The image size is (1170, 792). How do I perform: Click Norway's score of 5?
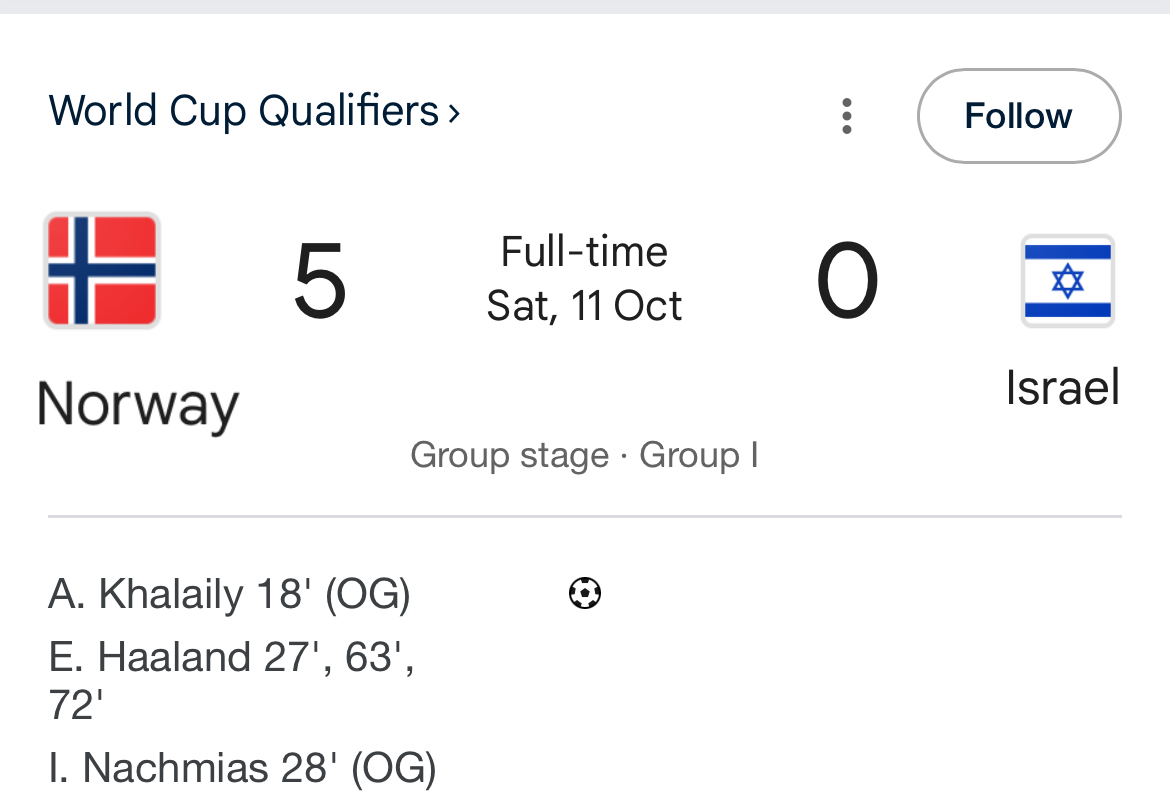(x=320, y=281)
